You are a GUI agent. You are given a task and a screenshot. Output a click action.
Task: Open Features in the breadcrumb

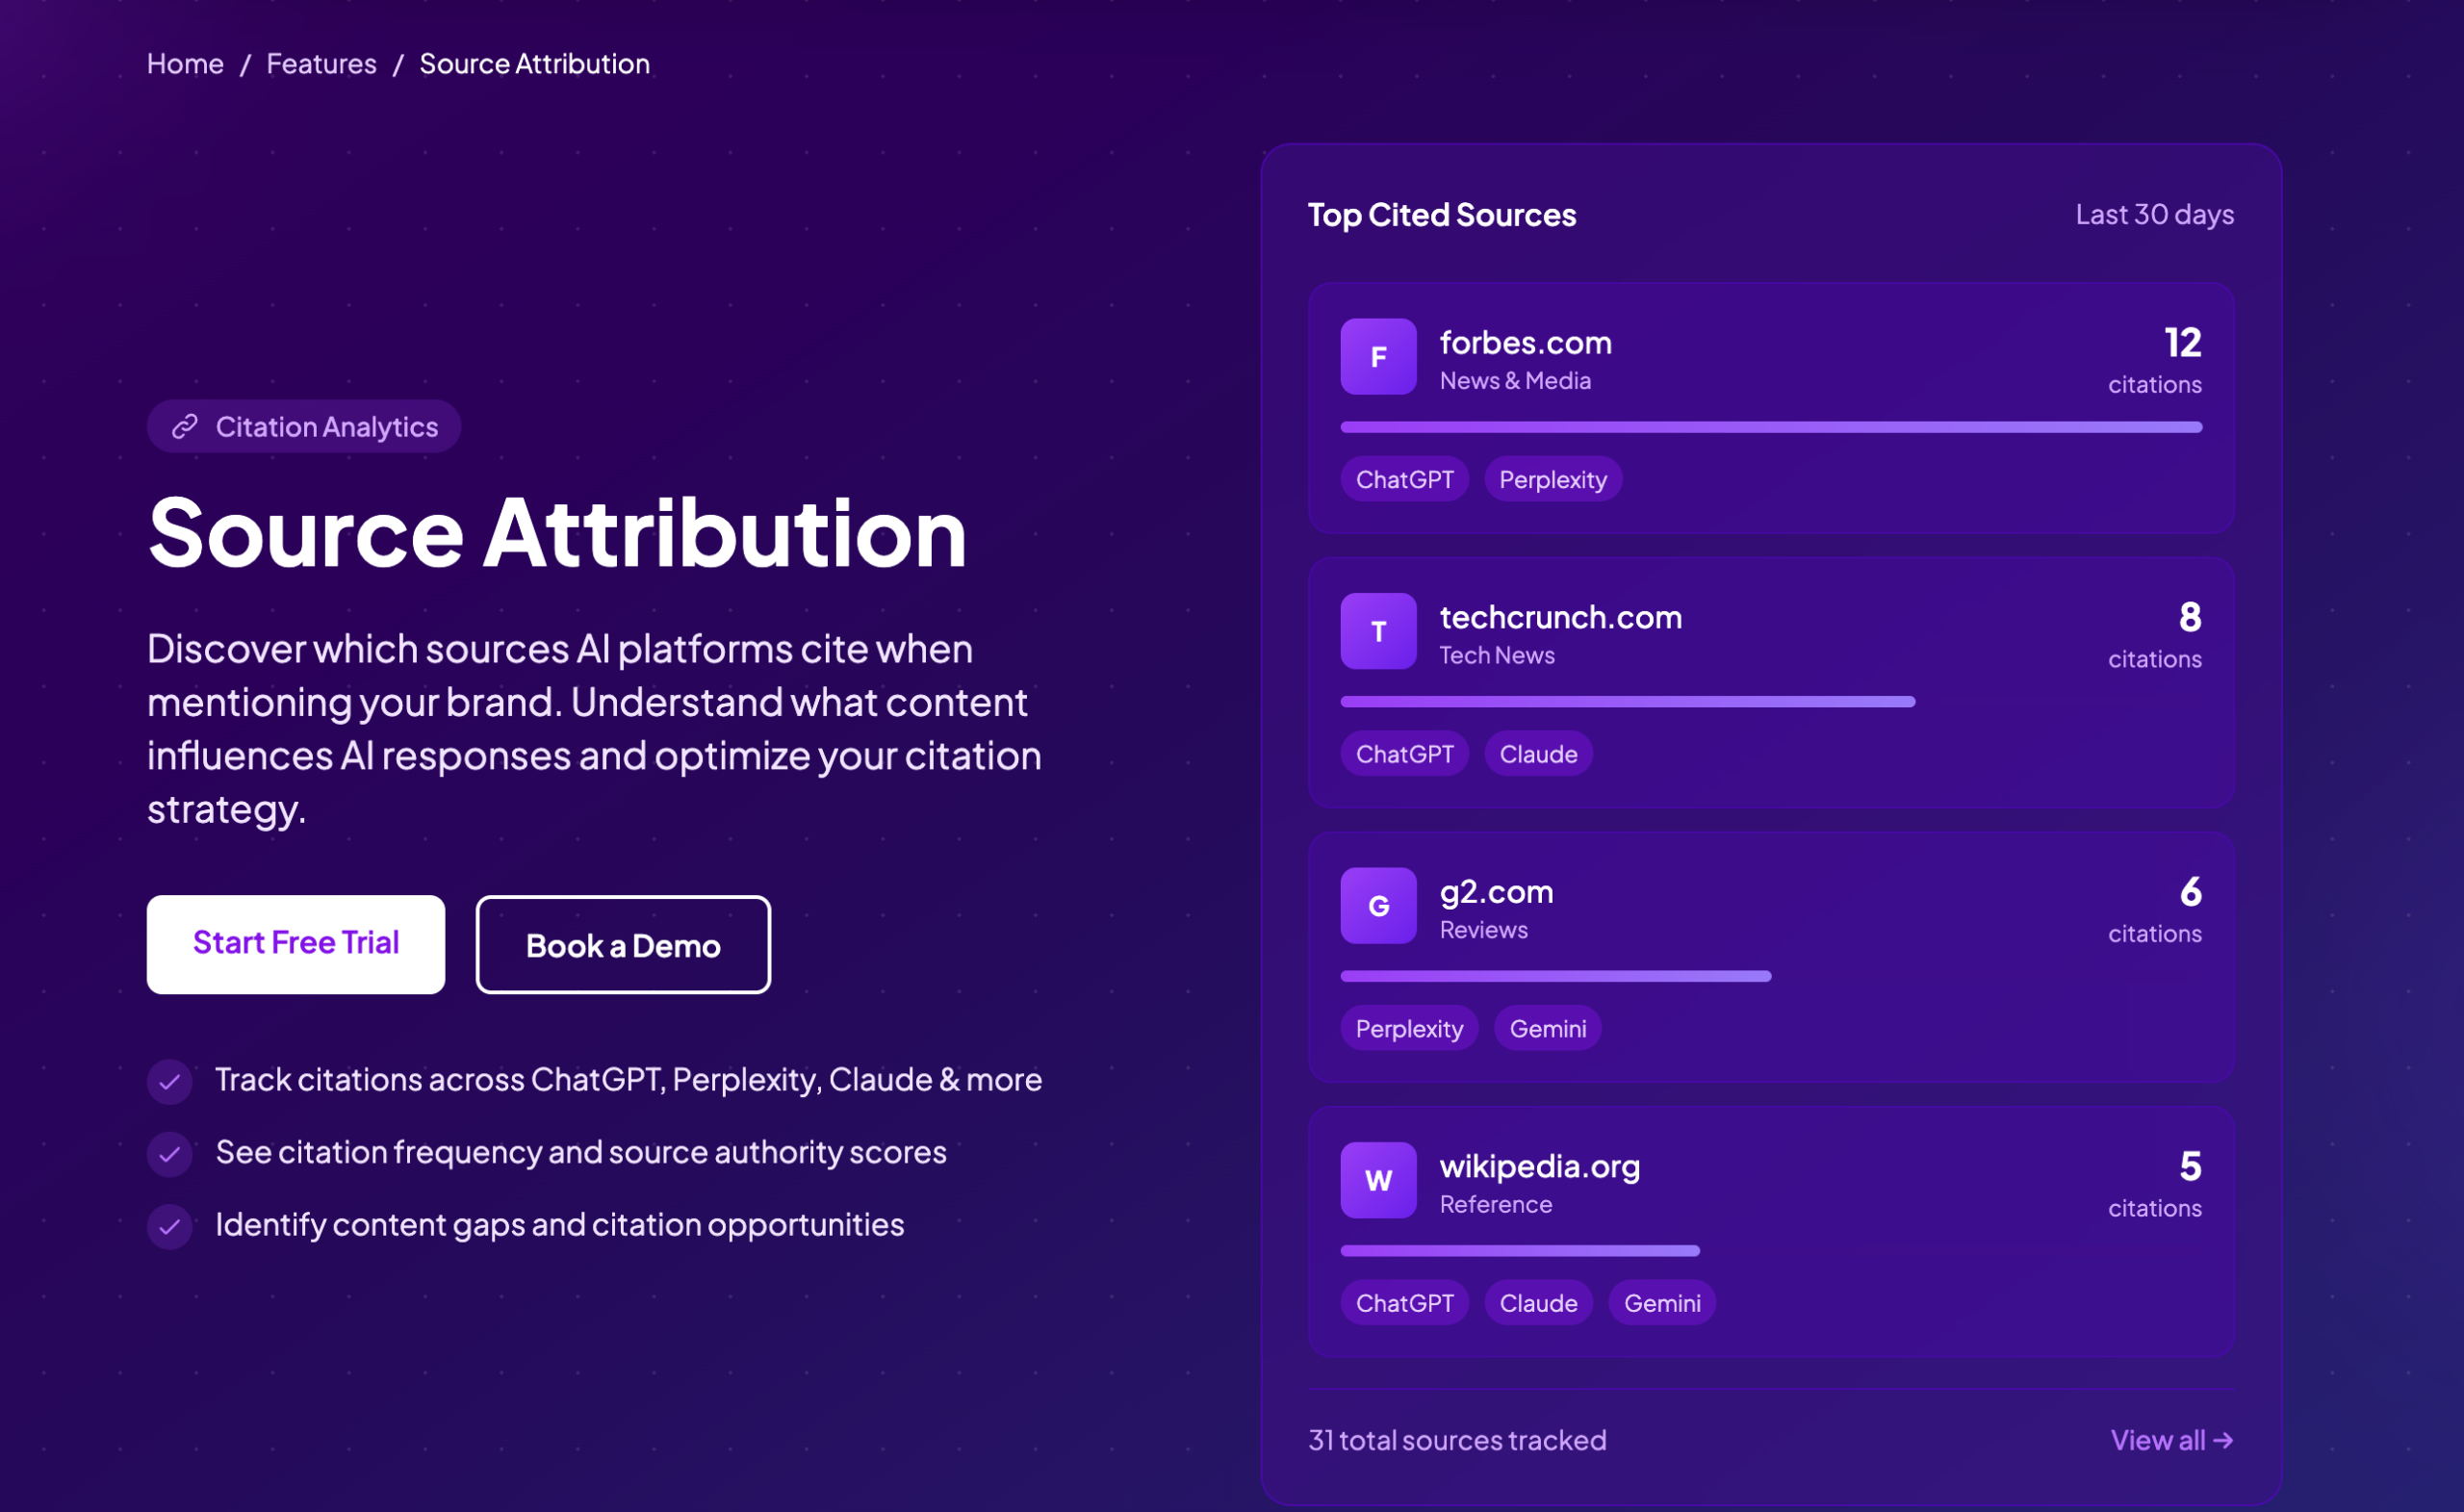pos(321,64)
